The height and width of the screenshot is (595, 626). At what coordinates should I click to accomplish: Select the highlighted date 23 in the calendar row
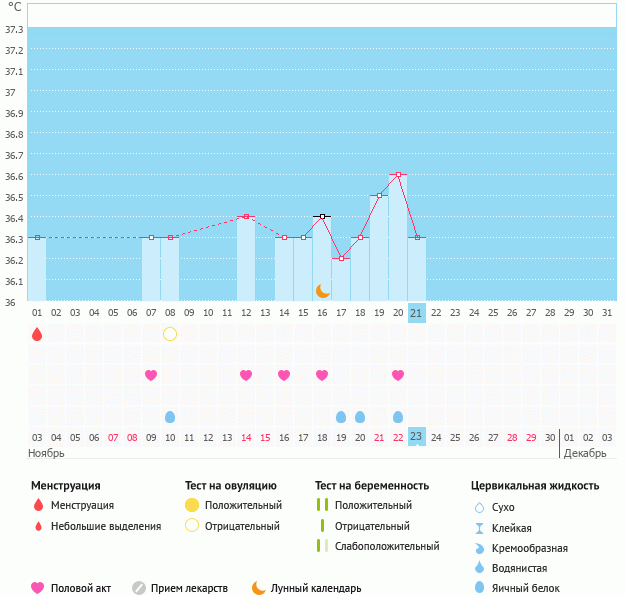pos(417,437)
